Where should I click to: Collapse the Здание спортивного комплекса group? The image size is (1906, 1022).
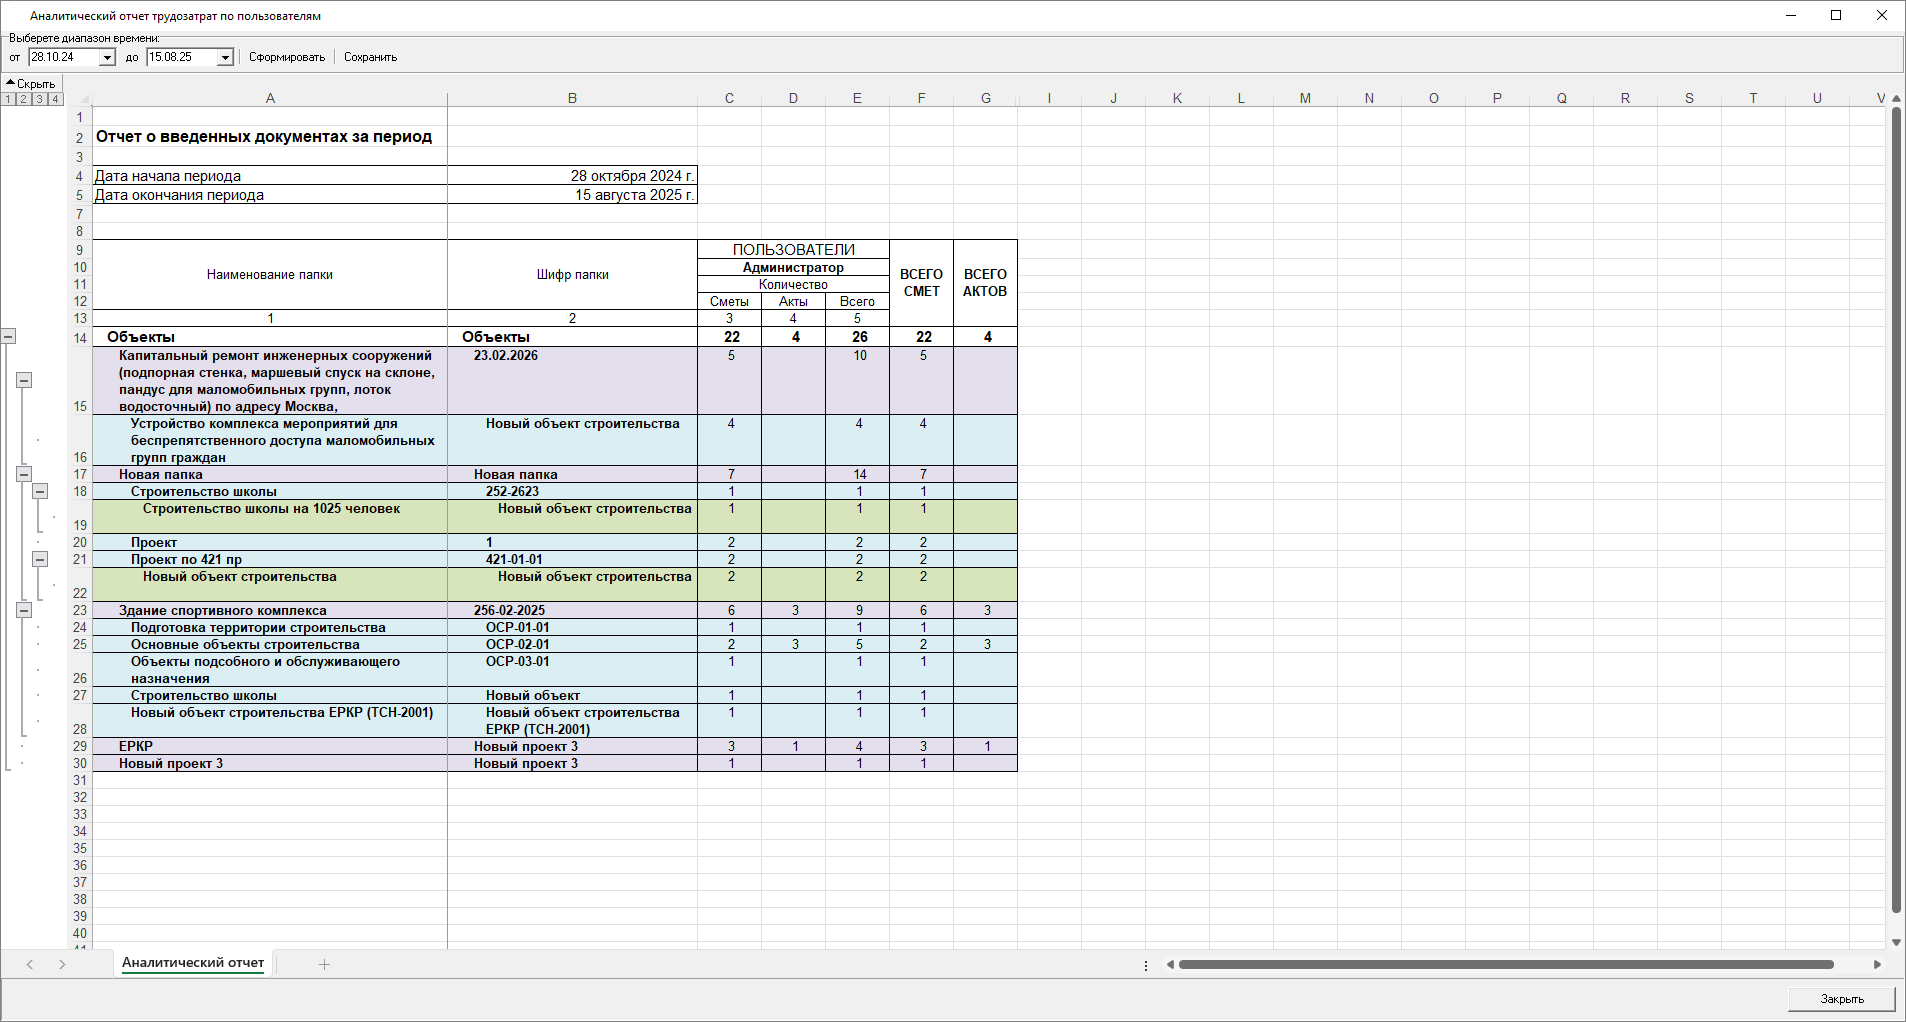pos(24,610)
